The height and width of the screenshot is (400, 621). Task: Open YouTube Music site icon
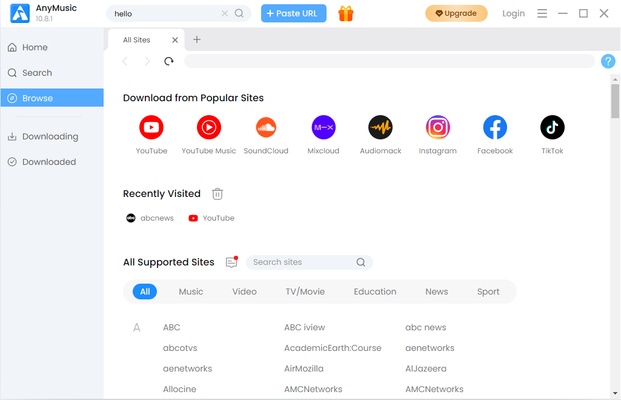pyautogui.click(x=209, y=127)
